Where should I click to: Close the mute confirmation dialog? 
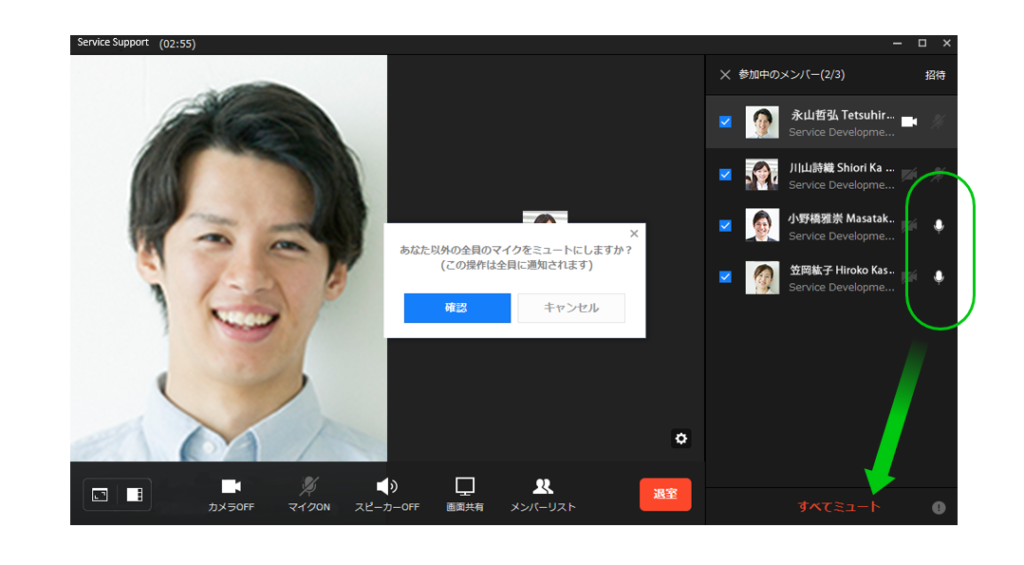[634, 234]
